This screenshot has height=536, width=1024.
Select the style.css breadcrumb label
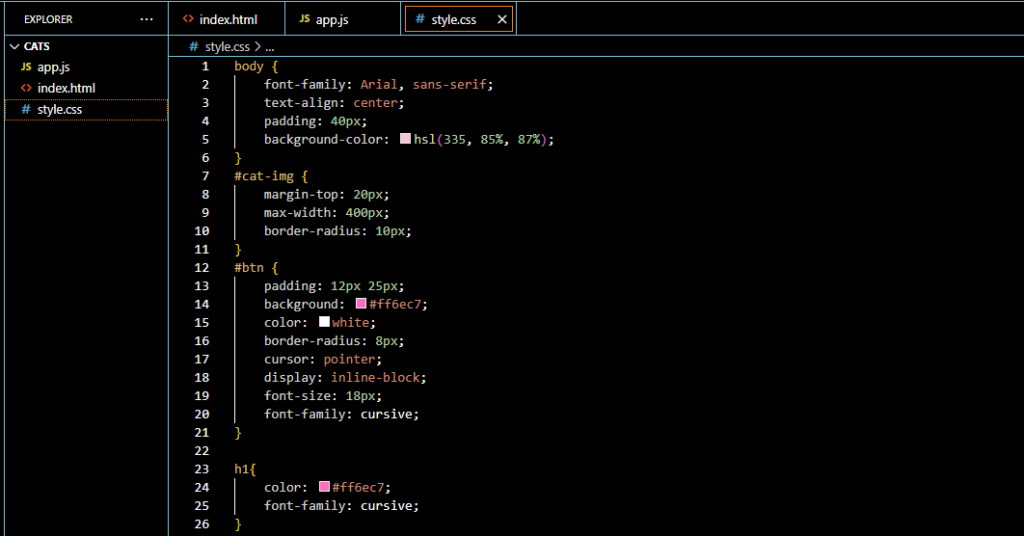(x=229, y=46)
